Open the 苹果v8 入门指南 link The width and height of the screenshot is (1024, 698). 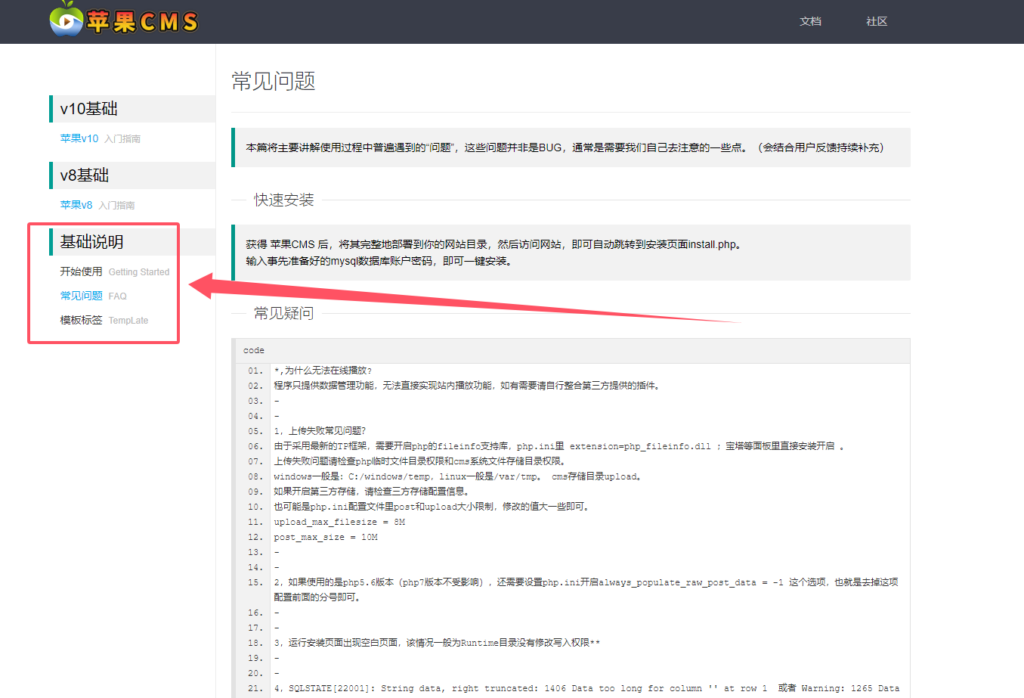(x=97, y=205)
